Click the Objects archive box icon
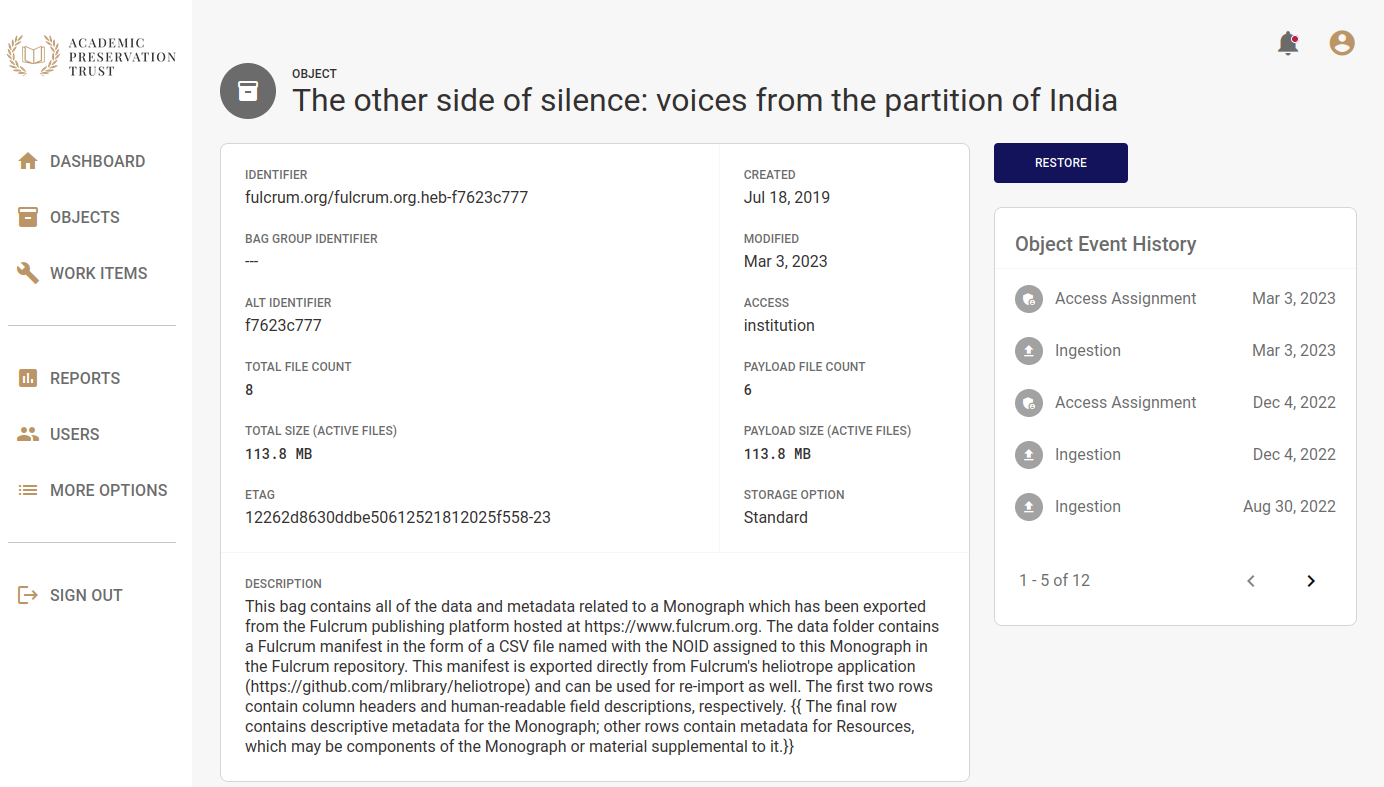Image resolution: width=1384 pixels, height=787 pixels. (x=28, y=217)
